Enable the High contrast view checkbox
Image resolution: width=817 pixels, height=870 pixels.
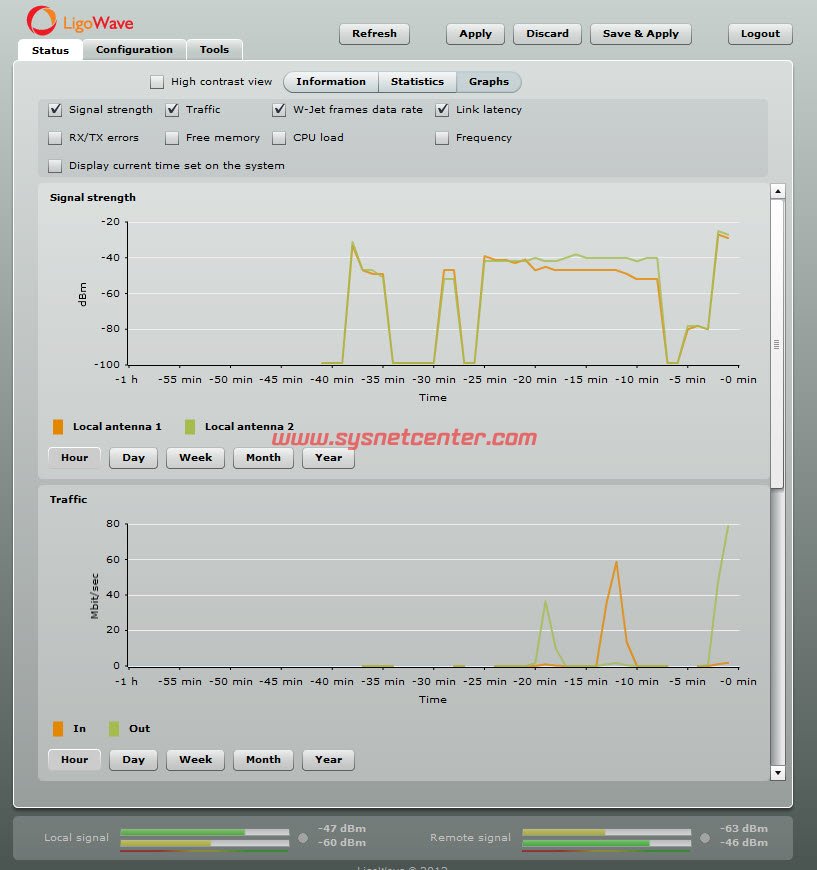[x=157, y=82]
